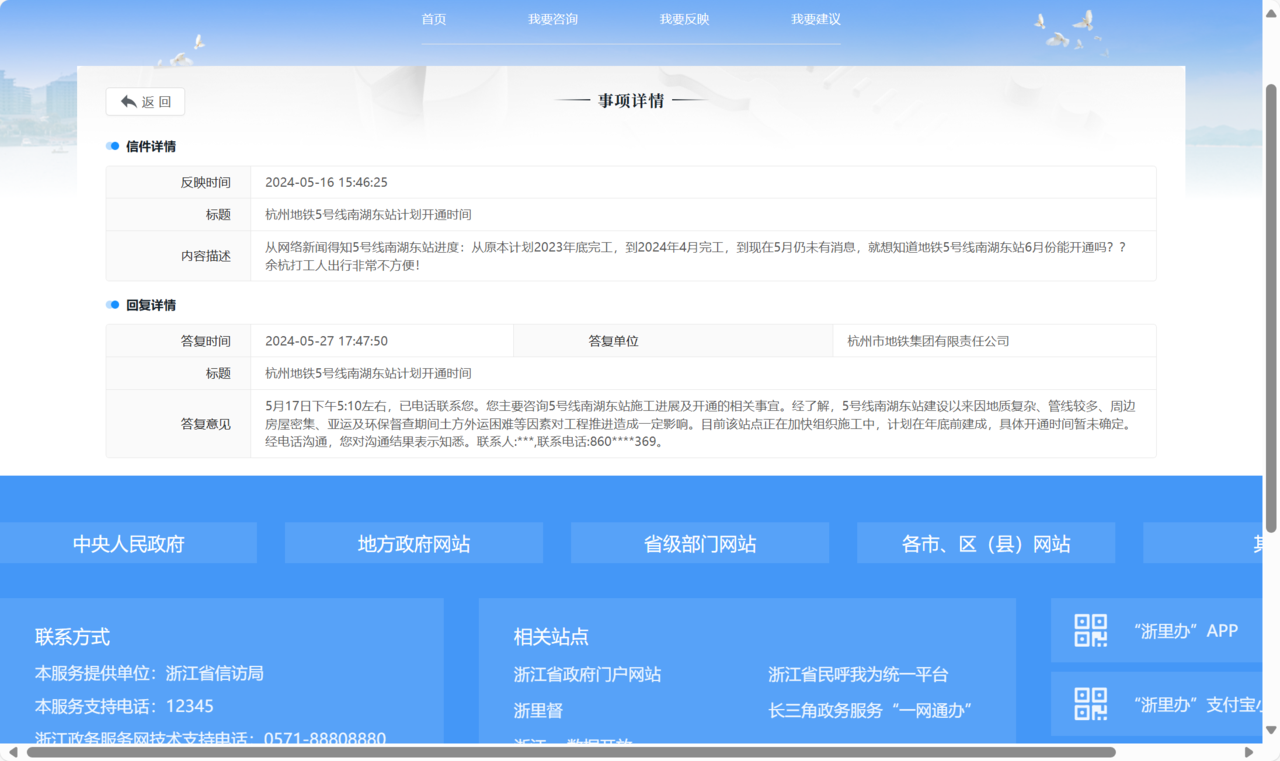The image size is (1280, 761).
Task: Open the 首页 navigation item
Action: (434, 19)
